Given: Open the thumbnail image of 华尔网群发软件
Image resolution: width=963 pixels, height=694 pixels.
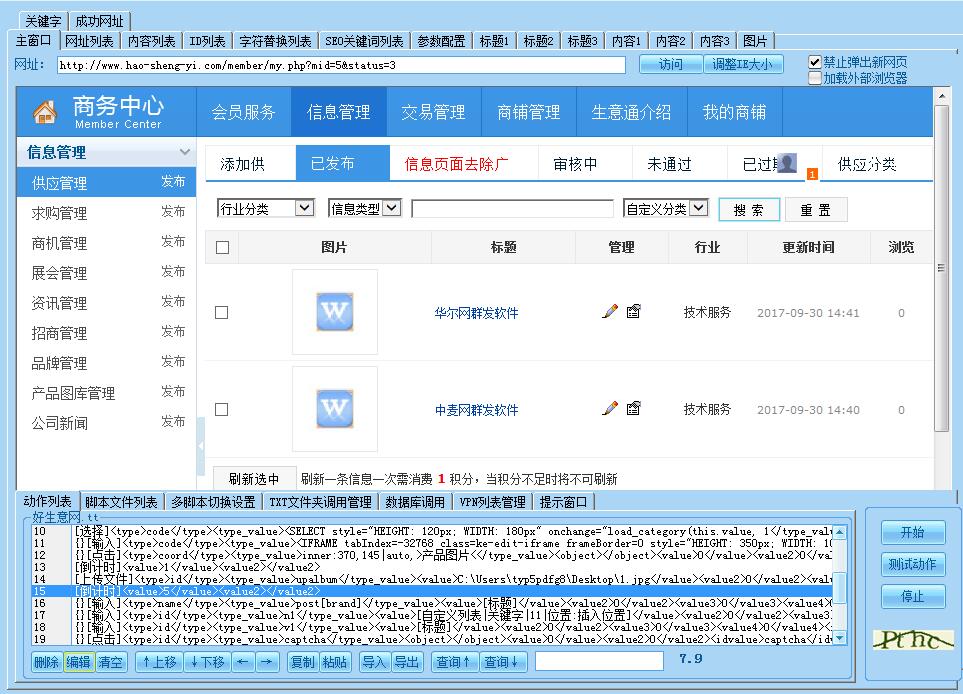Looking at the screenshot, I should 335,312.
